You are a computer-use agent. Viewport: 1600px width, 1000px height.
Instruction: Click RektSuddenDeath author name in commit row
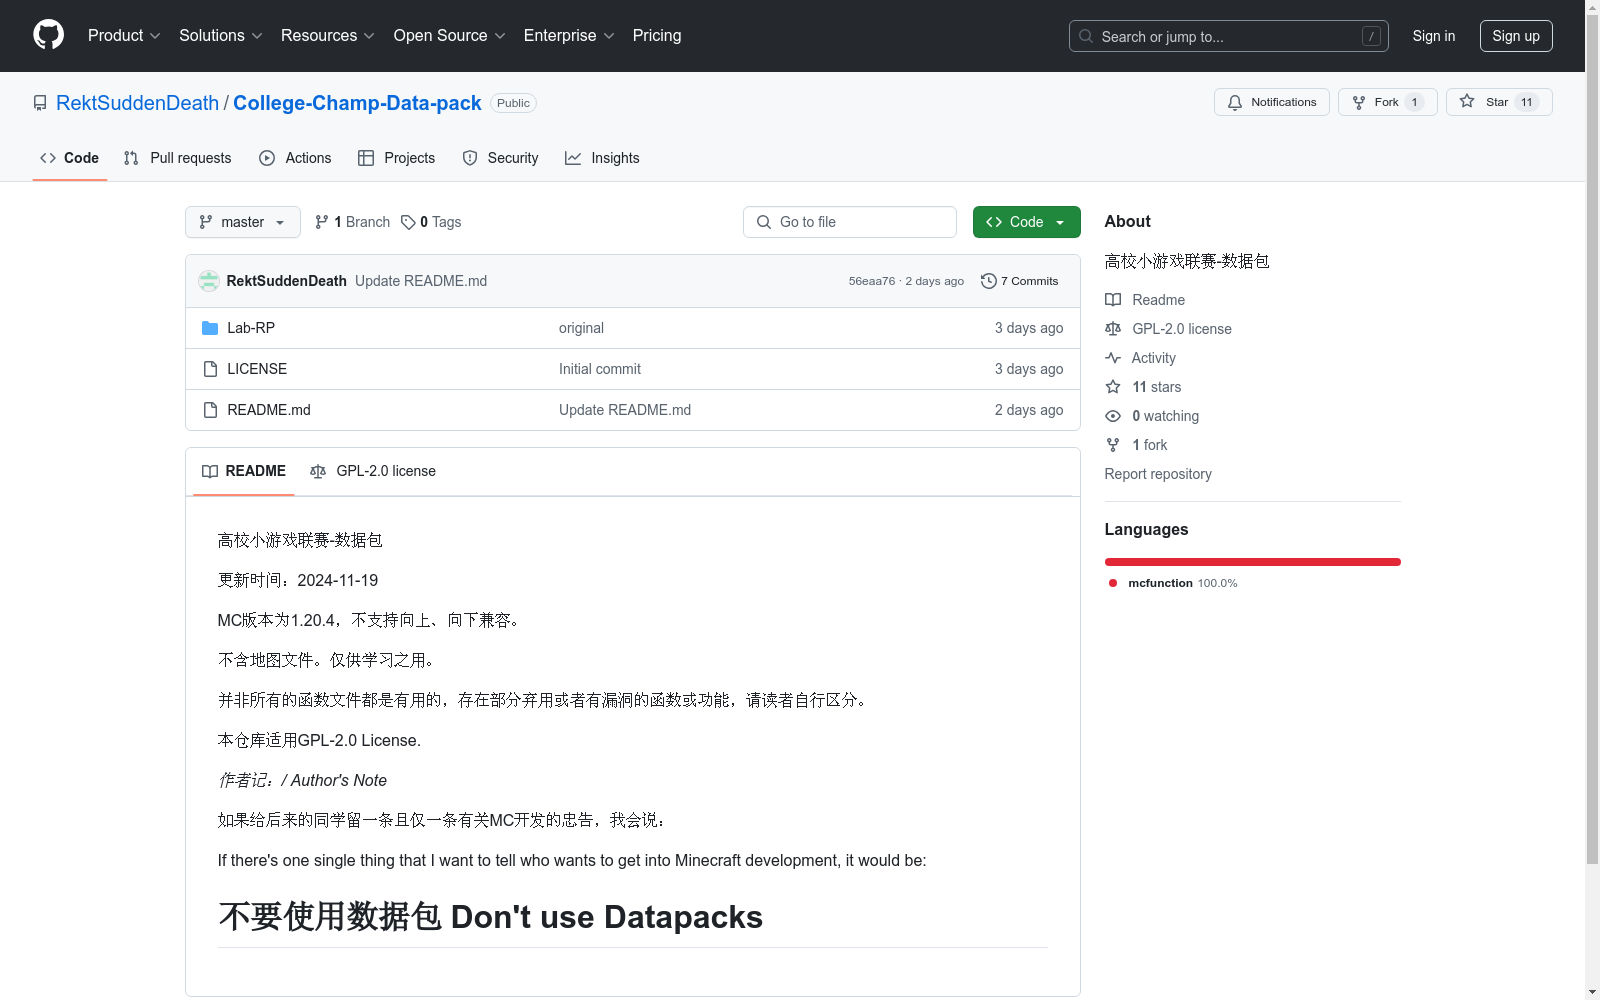(x=286, y=281)
